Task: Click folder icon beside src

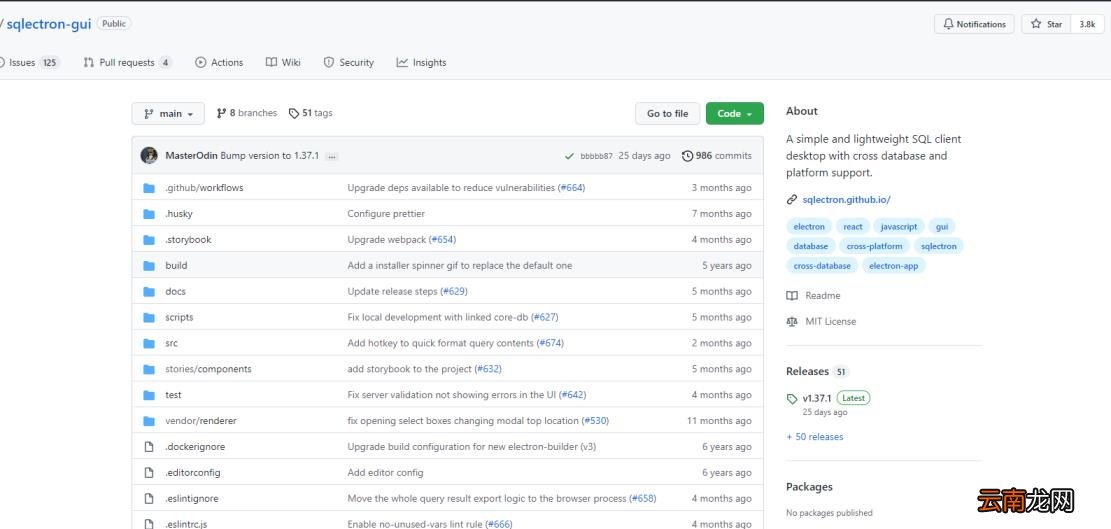Action: click(149, 343)
